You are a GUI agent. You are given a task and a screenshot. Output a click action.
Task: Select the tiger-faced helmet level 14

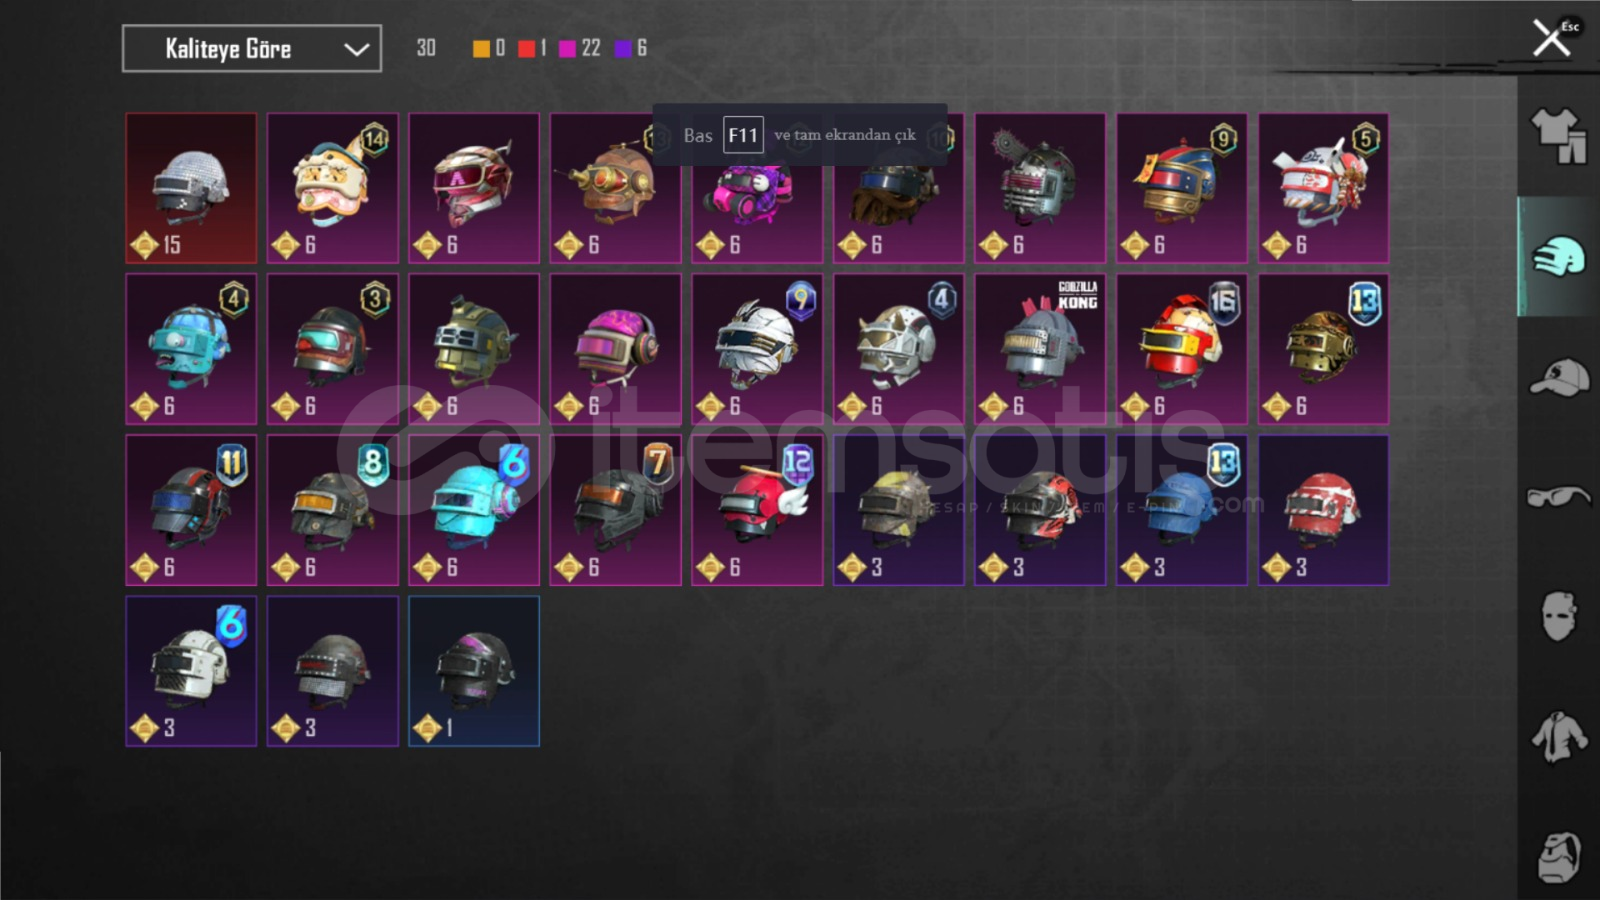(333, 188)
